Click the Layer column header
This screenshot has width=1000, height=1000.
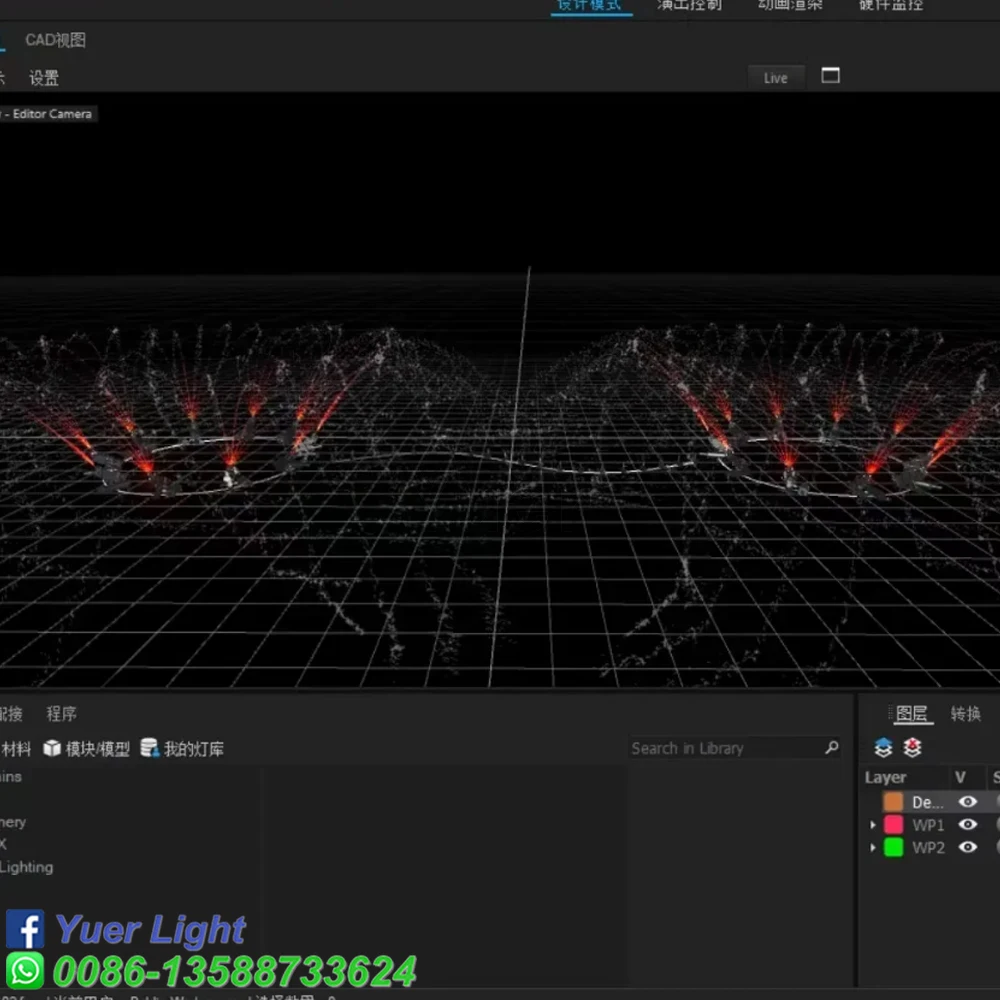coord(885,777)
